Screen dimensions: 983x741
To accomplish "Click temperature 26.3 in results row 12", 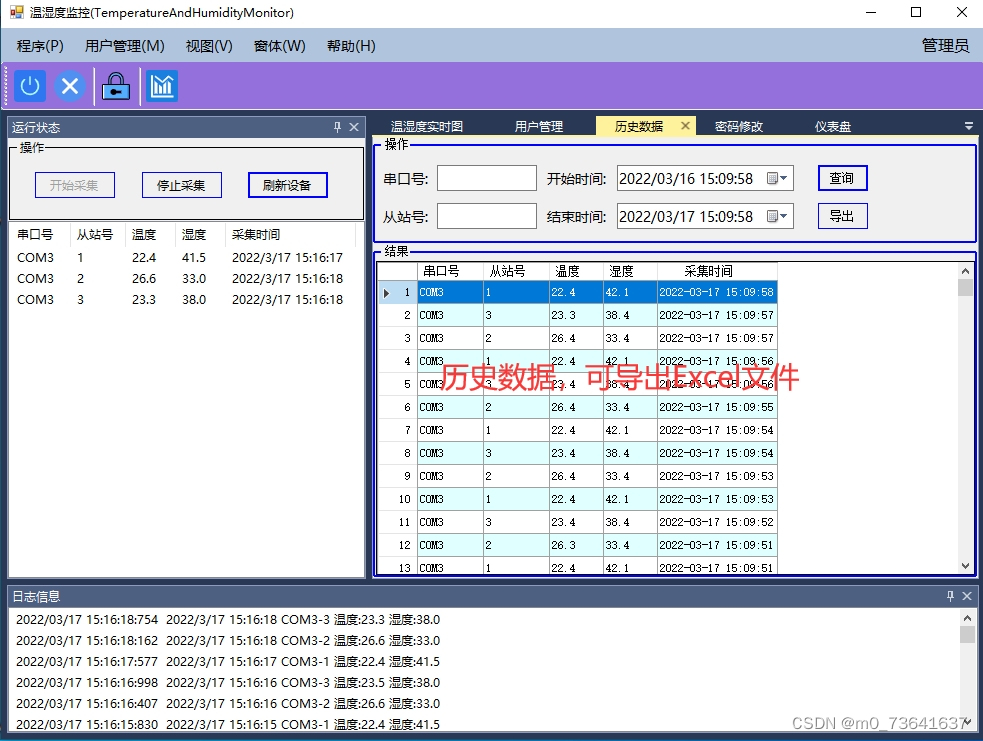I will (576, 545).
